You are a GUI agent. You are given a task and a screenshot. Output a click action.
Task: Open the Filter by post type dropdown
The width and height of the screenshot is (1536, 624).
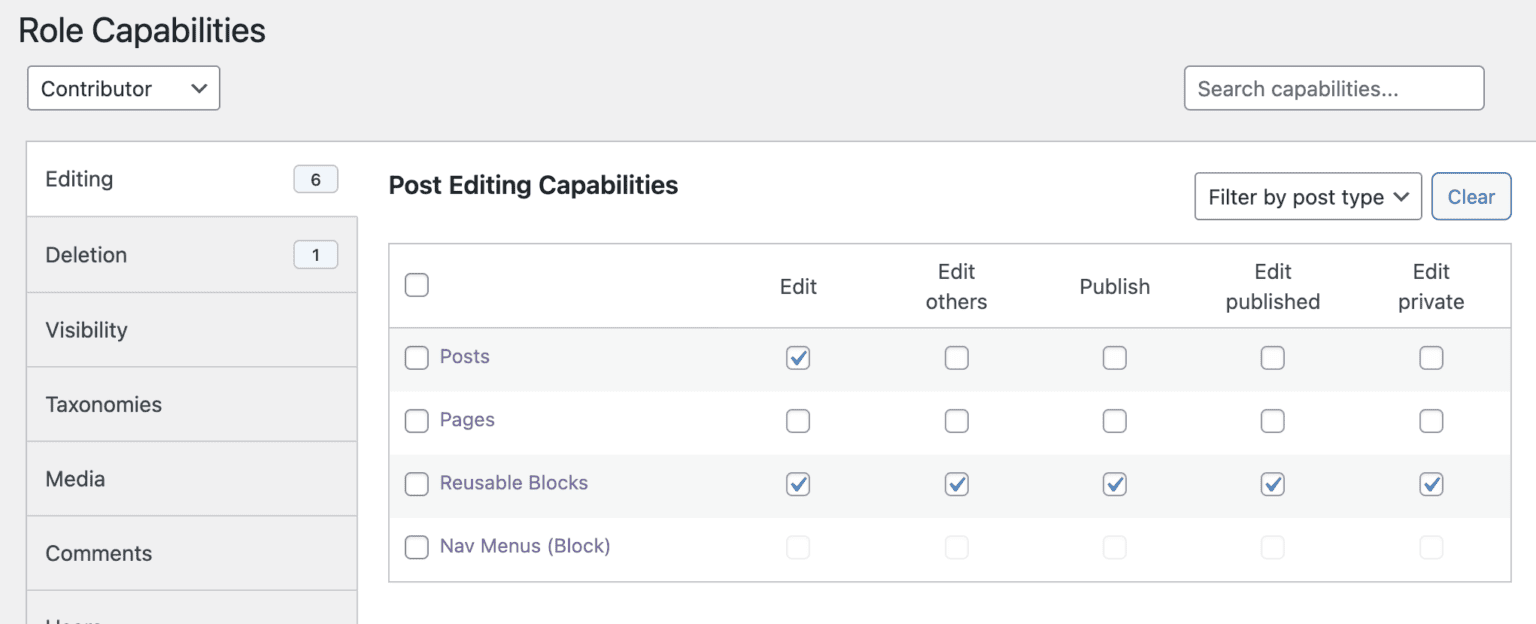1308,197
